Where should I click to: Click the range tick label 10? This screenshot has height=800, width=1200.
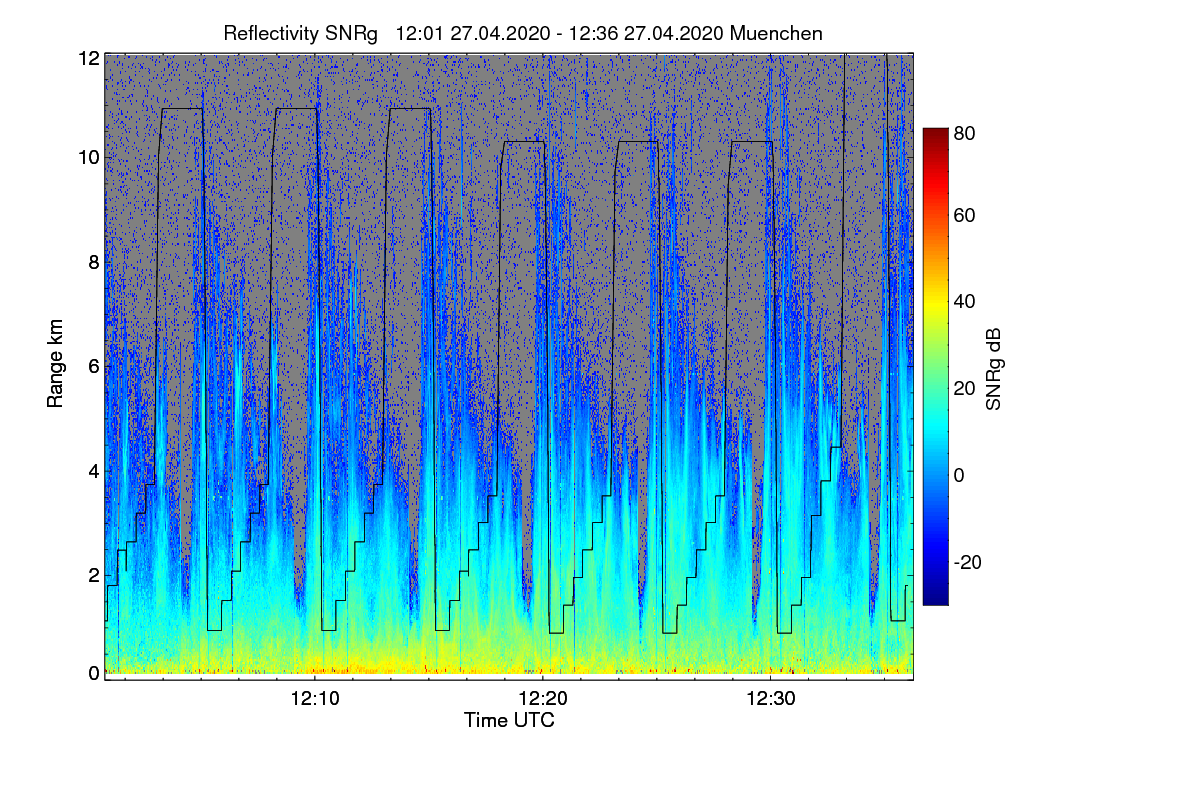click(x=89, y=157)
